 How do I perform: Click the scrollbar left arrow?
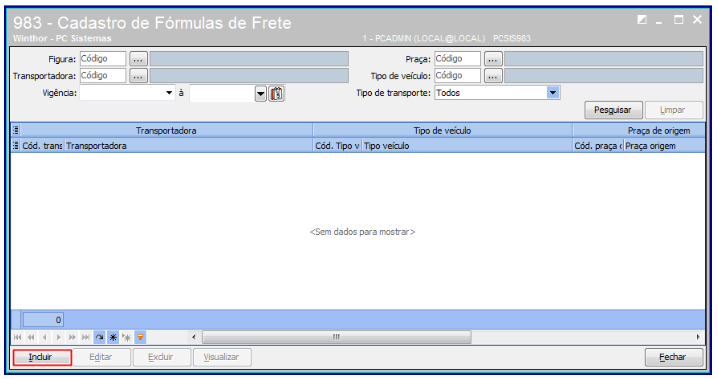[194, 337]
